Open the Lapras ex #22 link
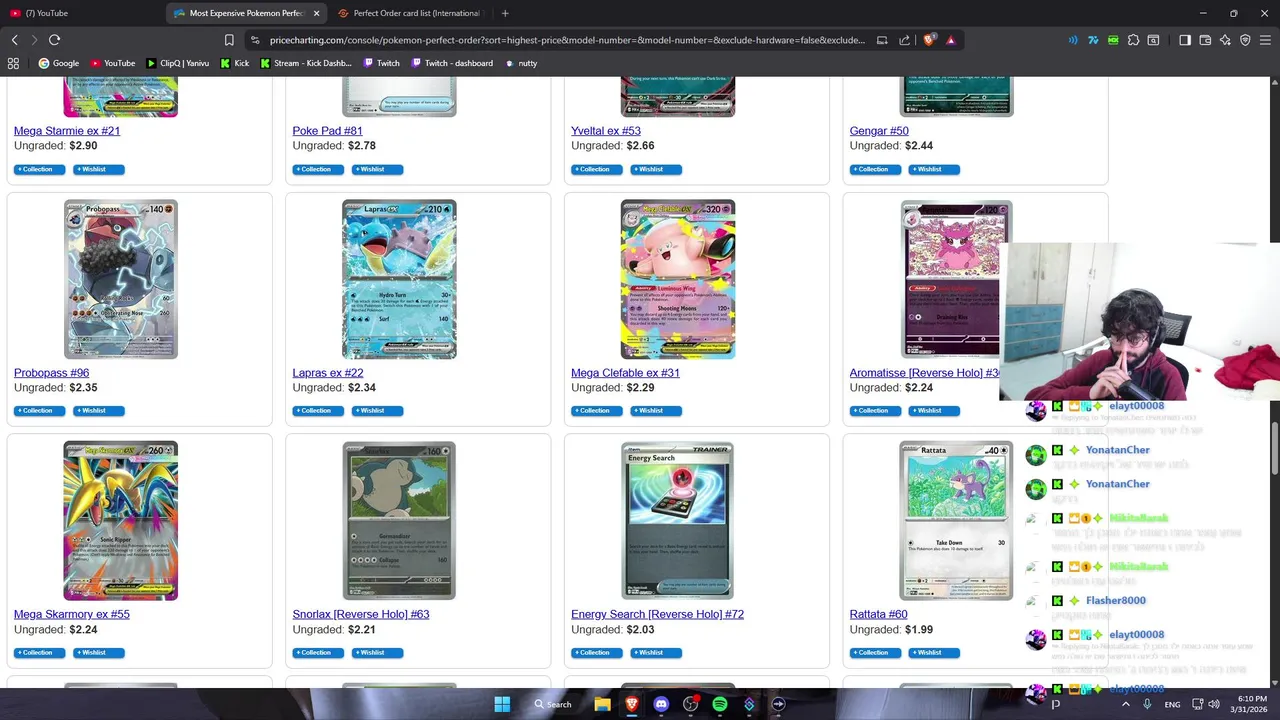 point(327,373)
